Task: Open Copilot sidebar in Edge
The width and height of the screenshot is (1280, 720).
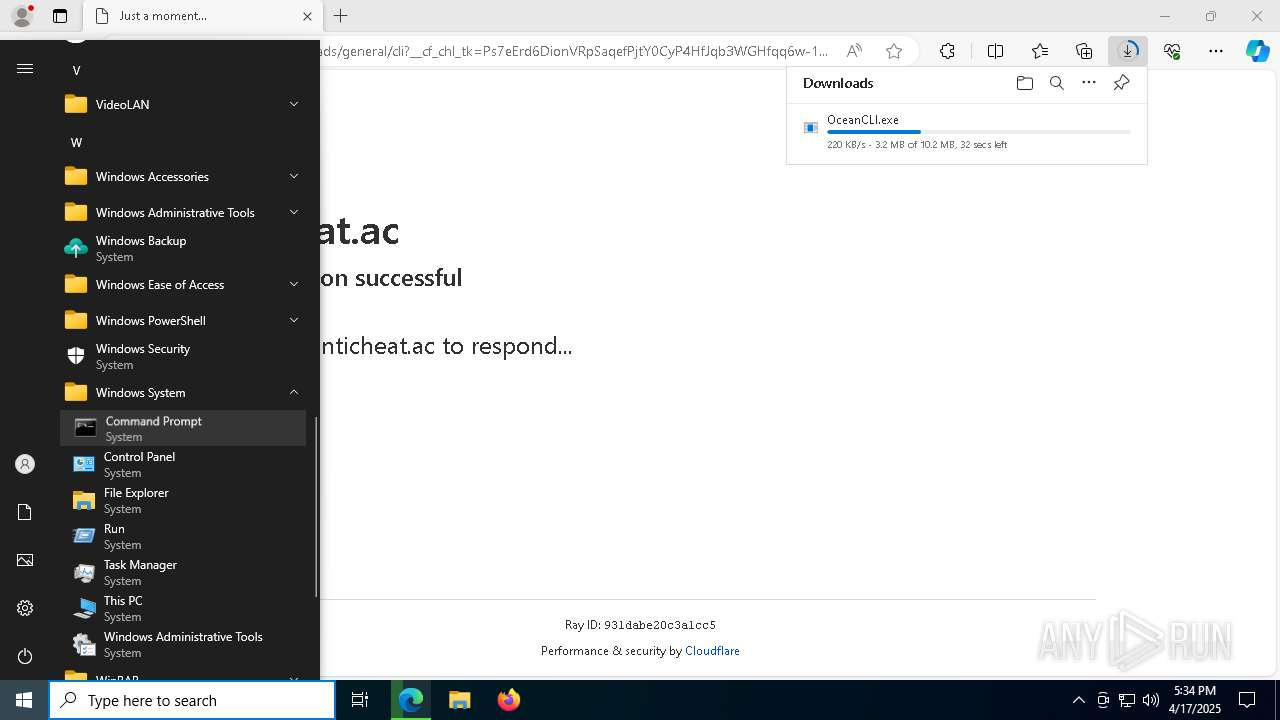Action: click(x=1258, y=51)
